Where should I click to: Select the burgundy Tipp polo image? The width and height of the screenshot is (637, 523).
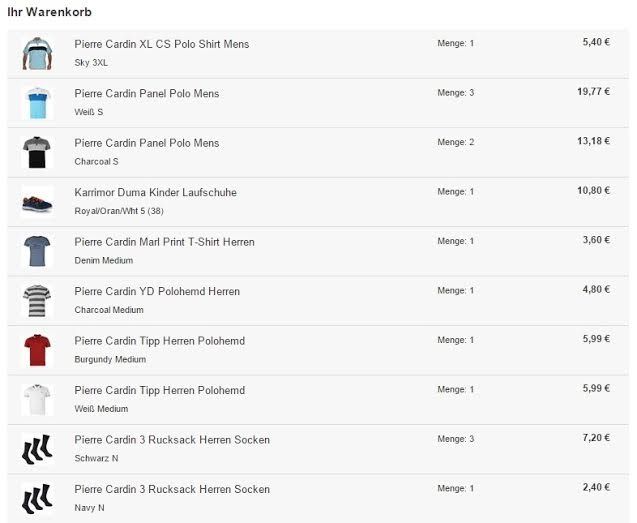[x=37, y=350]
